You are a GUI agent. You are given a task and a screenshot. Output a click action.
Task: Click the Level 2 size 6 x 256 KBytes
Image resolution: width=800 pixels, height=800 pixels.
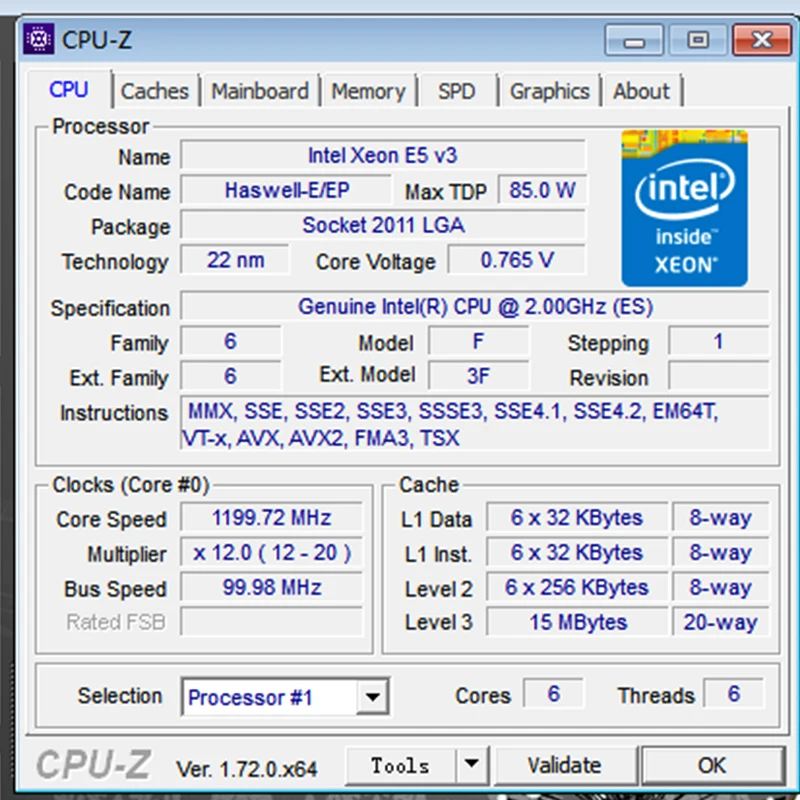577,587
